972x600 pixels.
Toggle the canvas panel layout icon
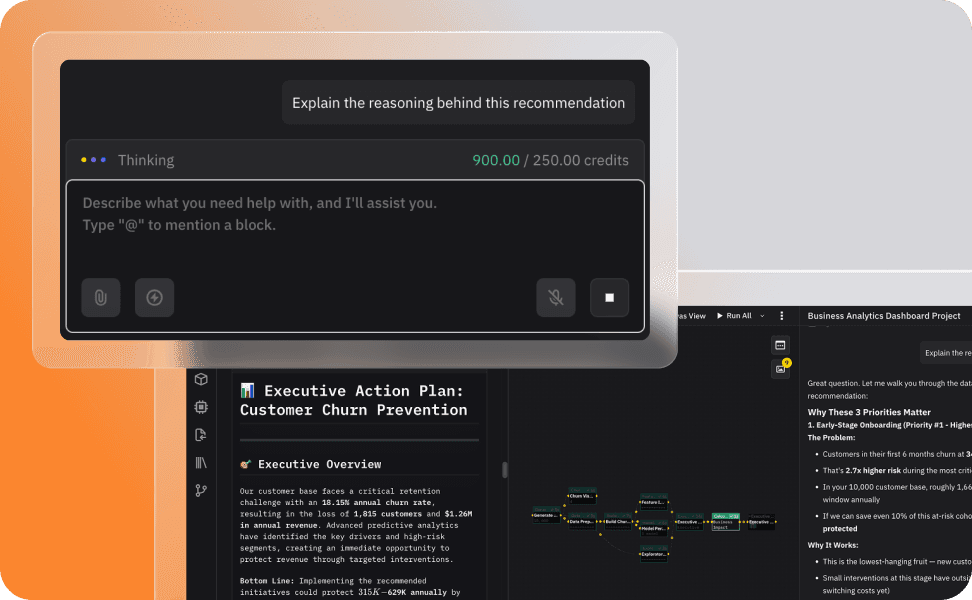click(x=780, y=344)
